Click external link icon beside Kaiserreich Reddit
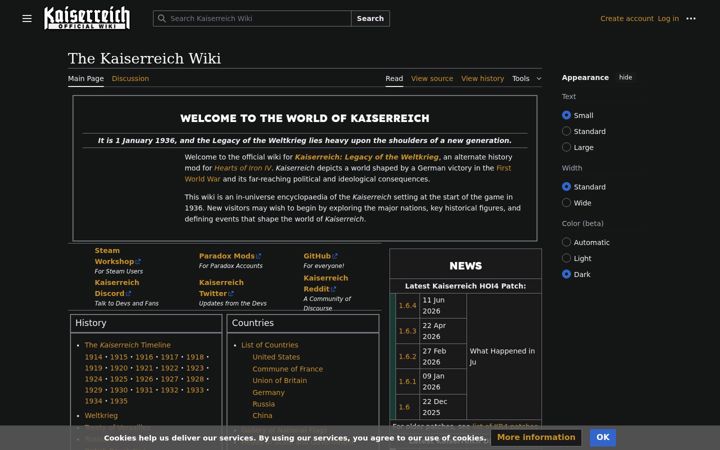 tap(333, 289)
